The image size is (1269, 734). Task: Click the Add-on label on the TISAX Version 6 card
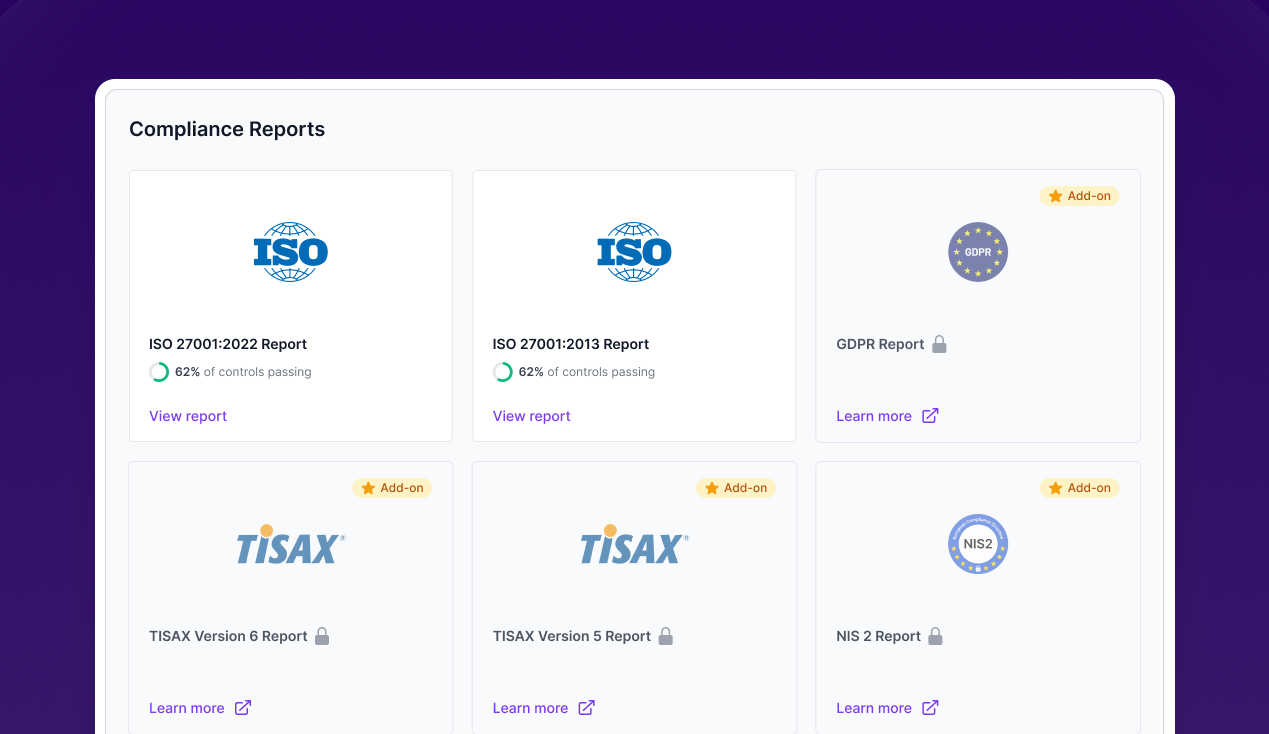click(x=402, y=488)
